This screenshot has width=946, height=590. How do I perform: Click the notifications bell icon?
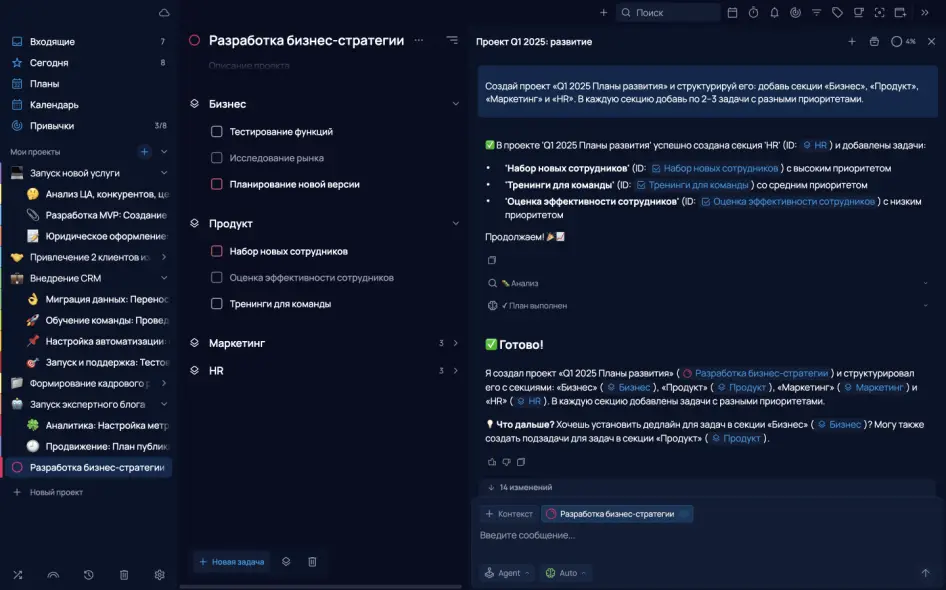[773, 13]
